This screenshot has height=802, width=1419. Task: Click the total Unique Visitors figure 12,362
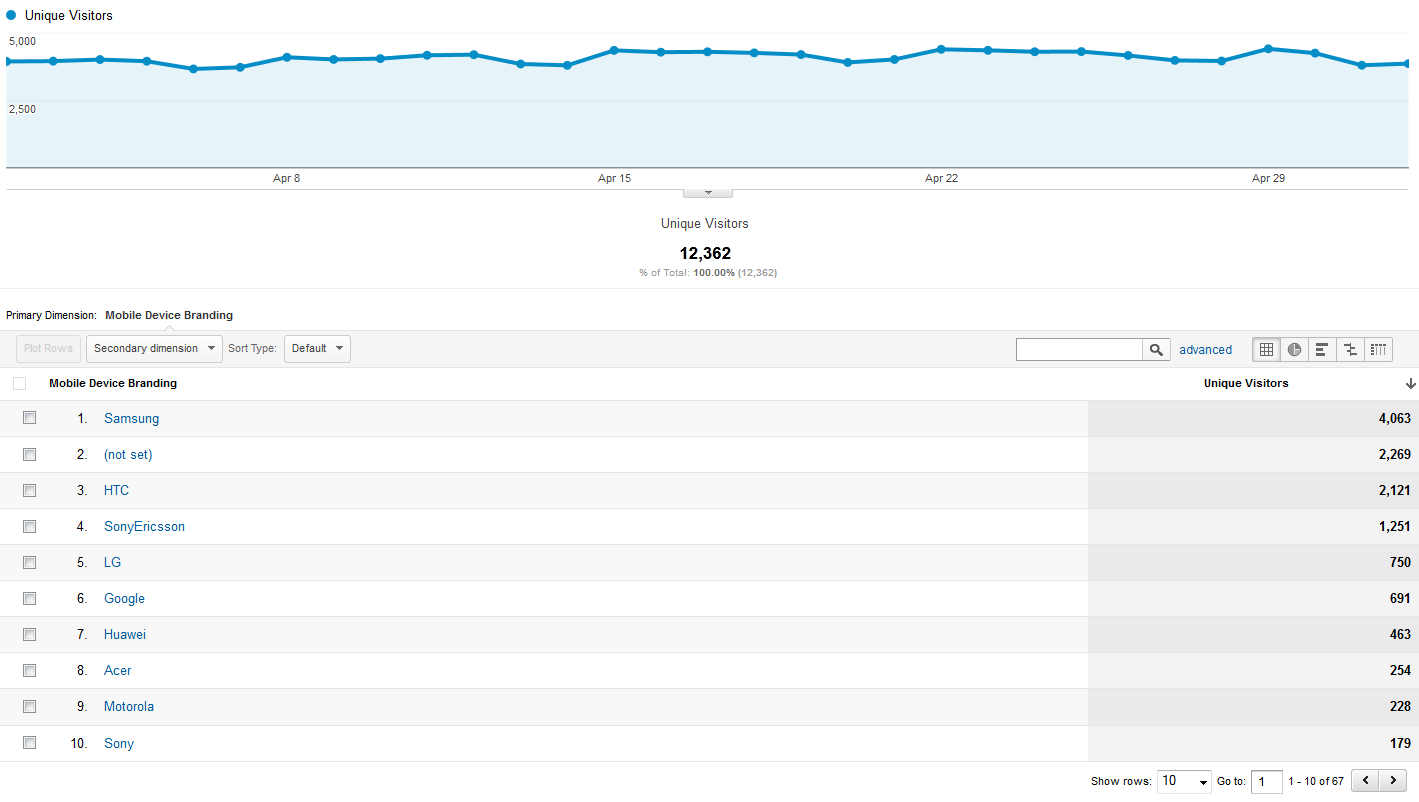click(x=705, y=254)
